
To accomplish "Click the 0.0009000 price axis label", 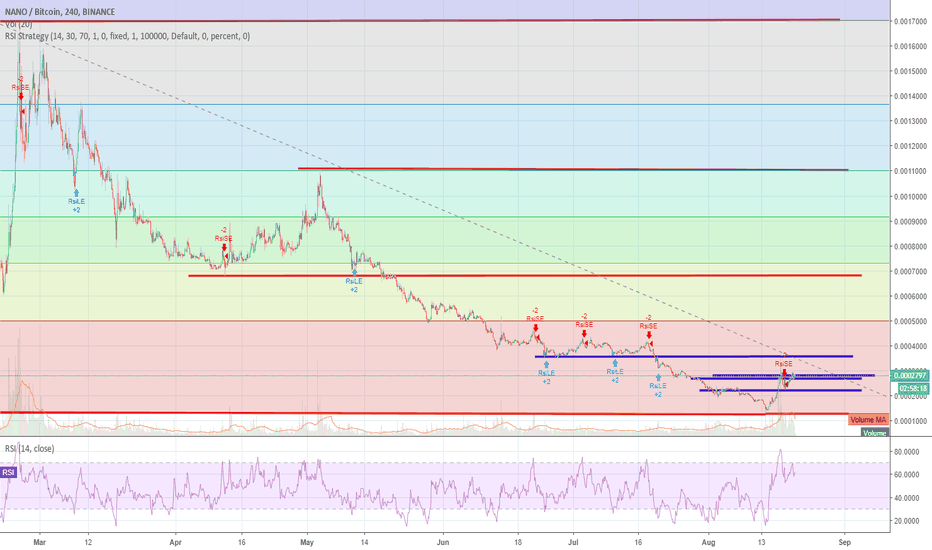I will [x=911, y=222].
